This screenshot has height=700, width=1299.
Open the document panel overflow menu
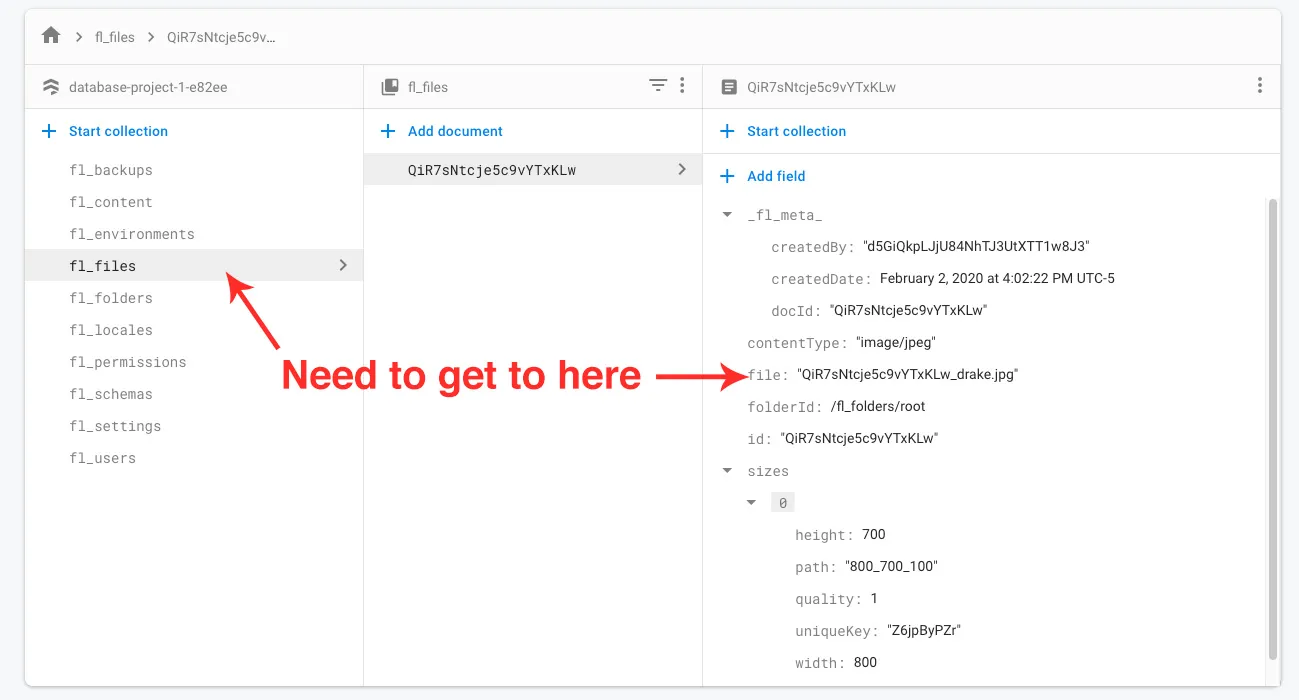pyautogui.click(x=1260, y=86)
